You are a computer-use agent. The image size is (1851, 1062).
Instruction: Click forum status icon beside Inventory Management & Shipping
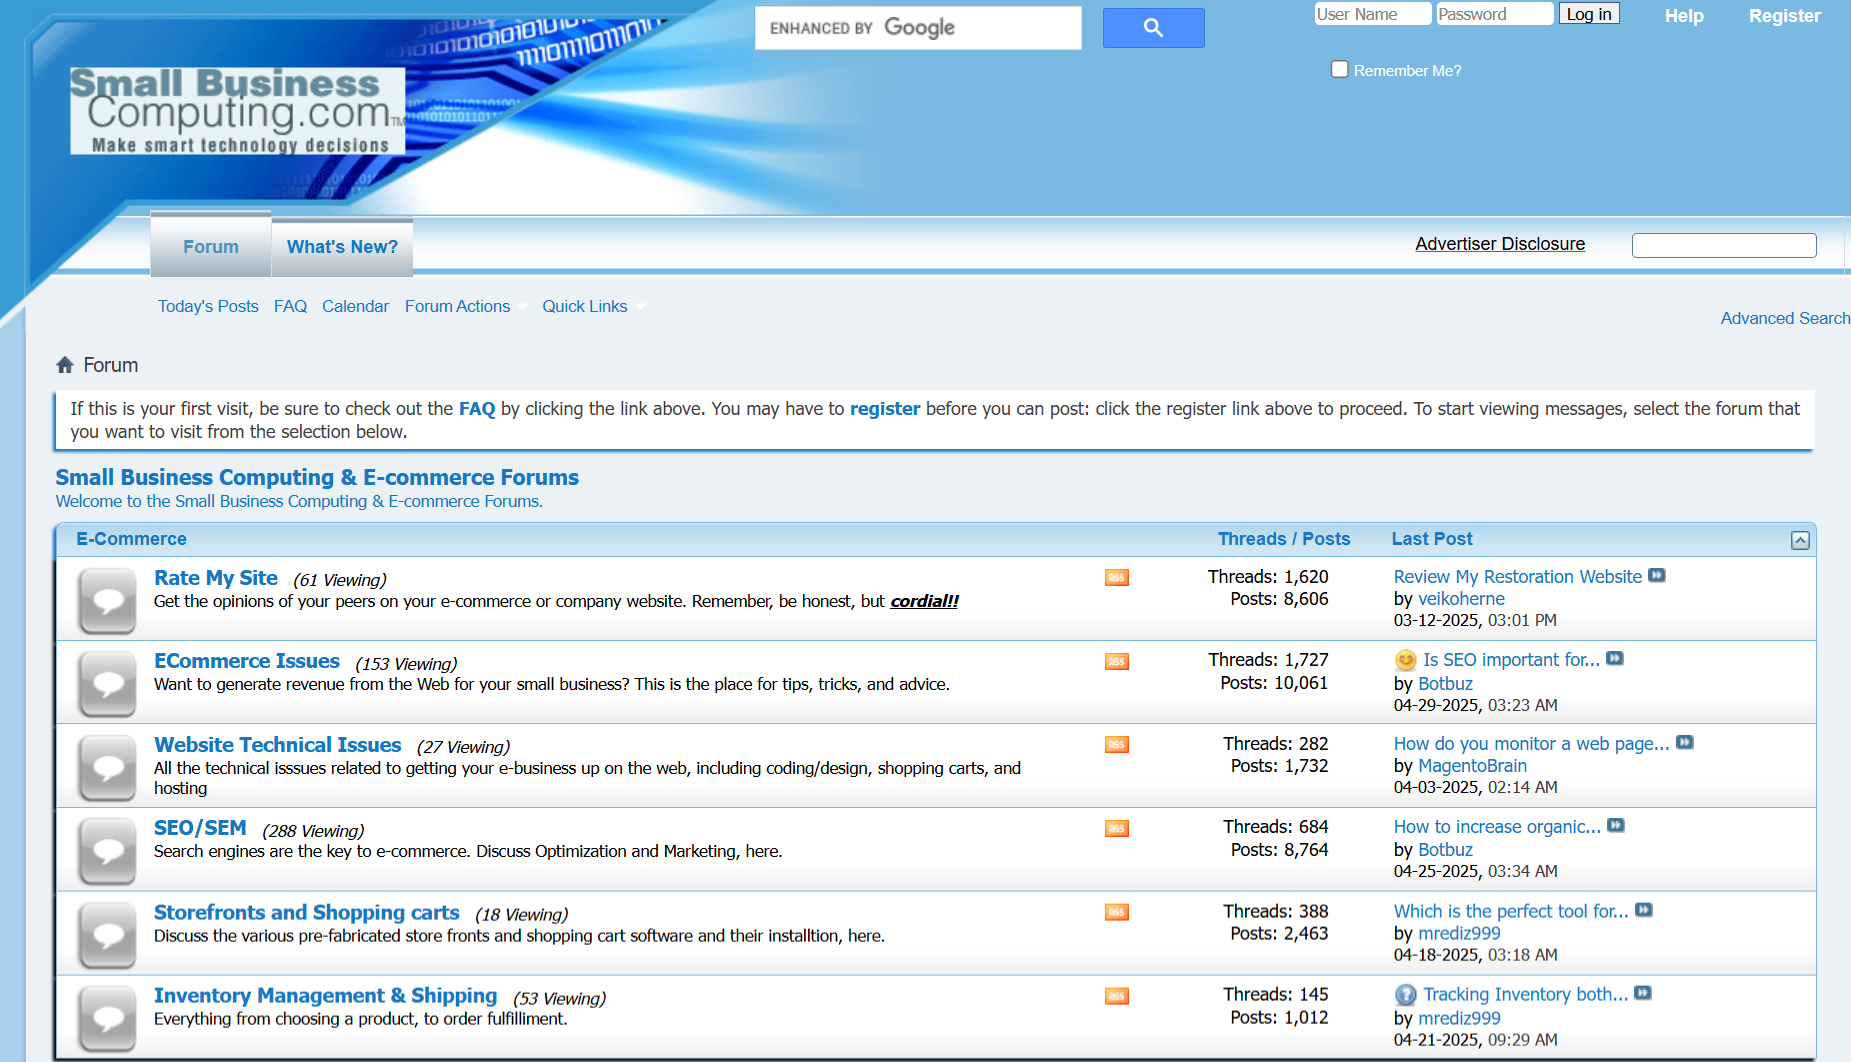[107, 1019]
